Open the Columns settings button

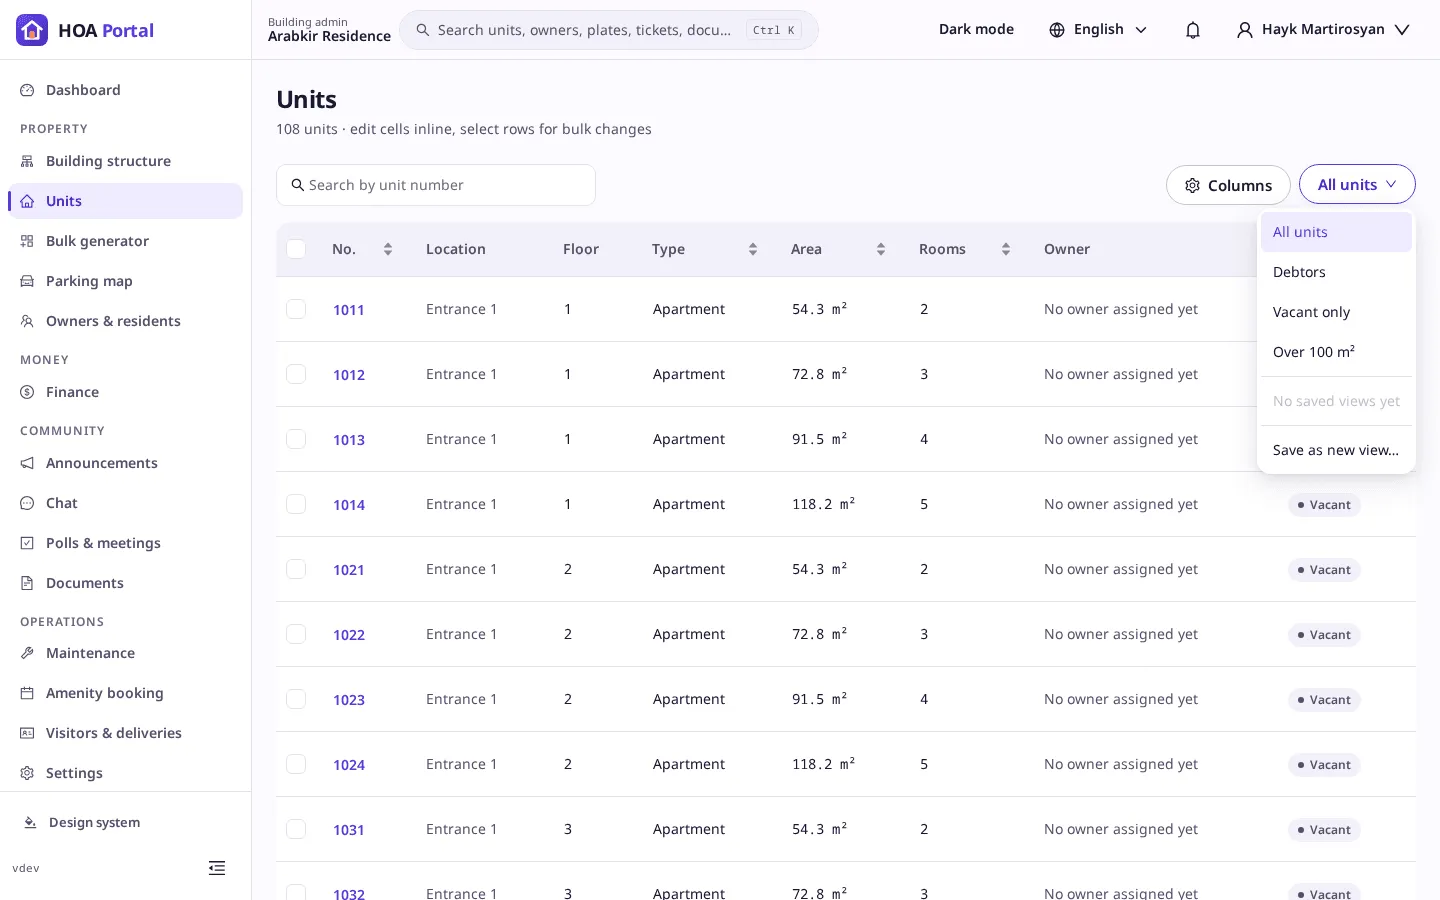[x=1228, y=185]
